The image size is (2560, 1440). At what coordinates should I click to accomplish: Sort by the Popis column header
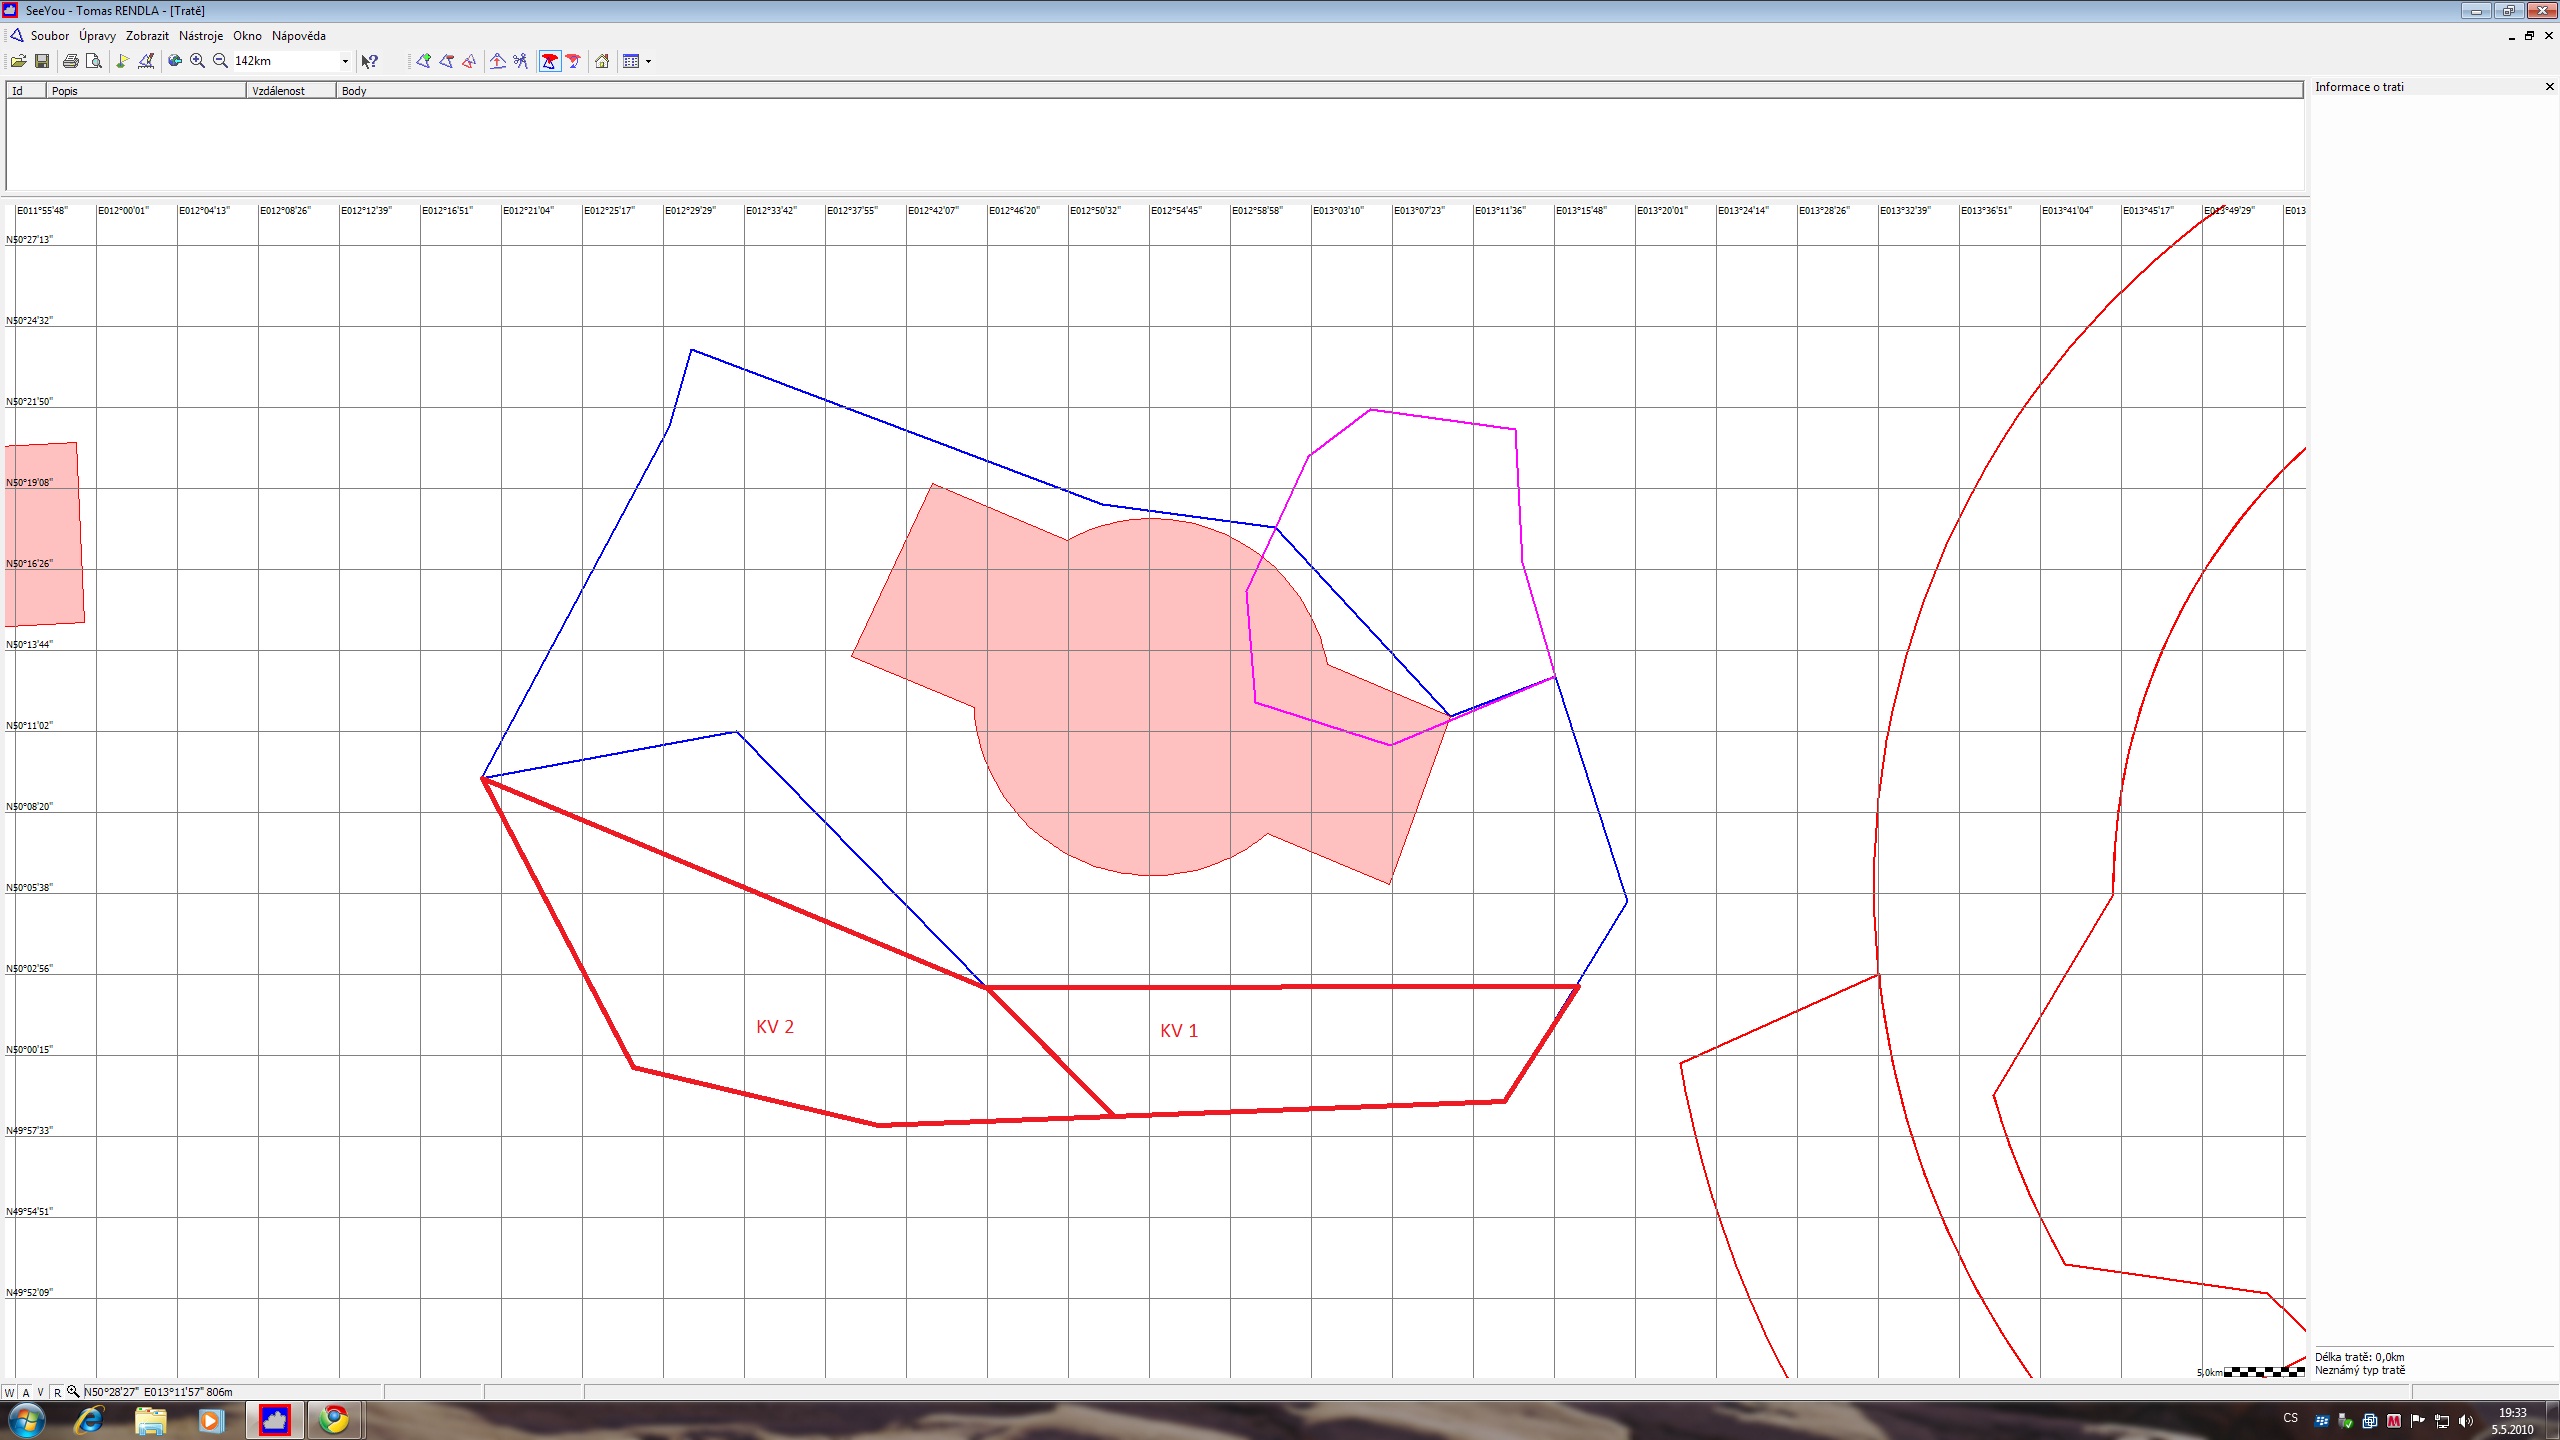(x=146, y=90)
